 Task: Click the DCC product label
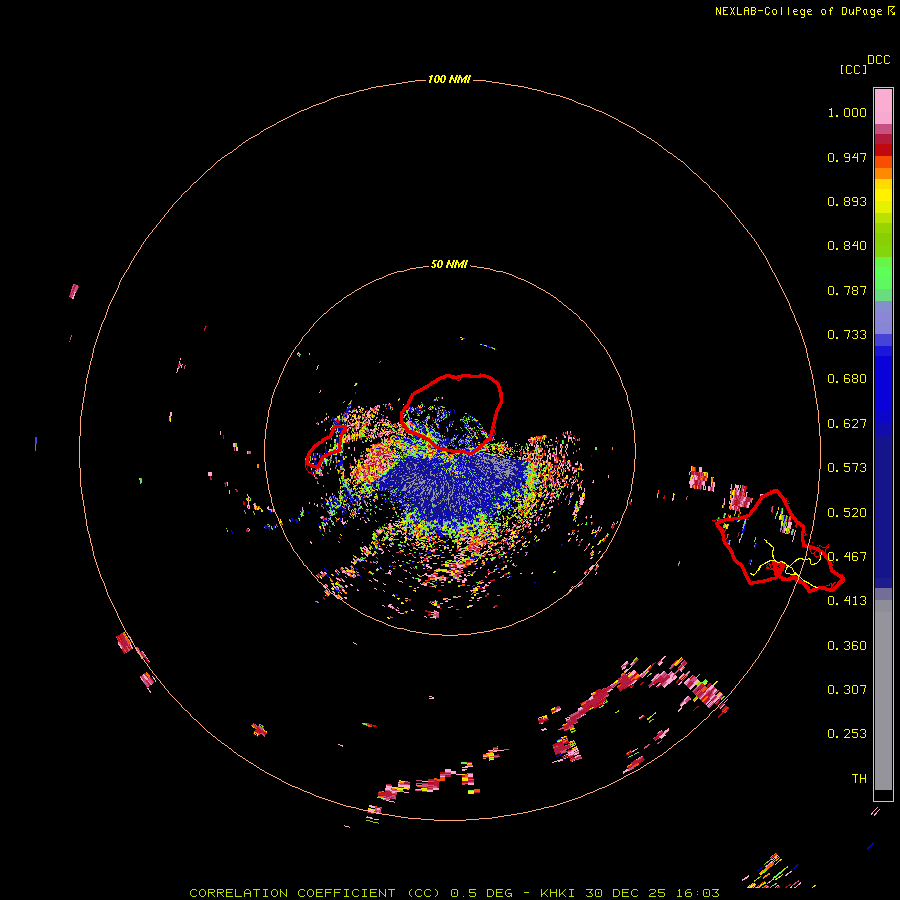click(x=878, y=60)
